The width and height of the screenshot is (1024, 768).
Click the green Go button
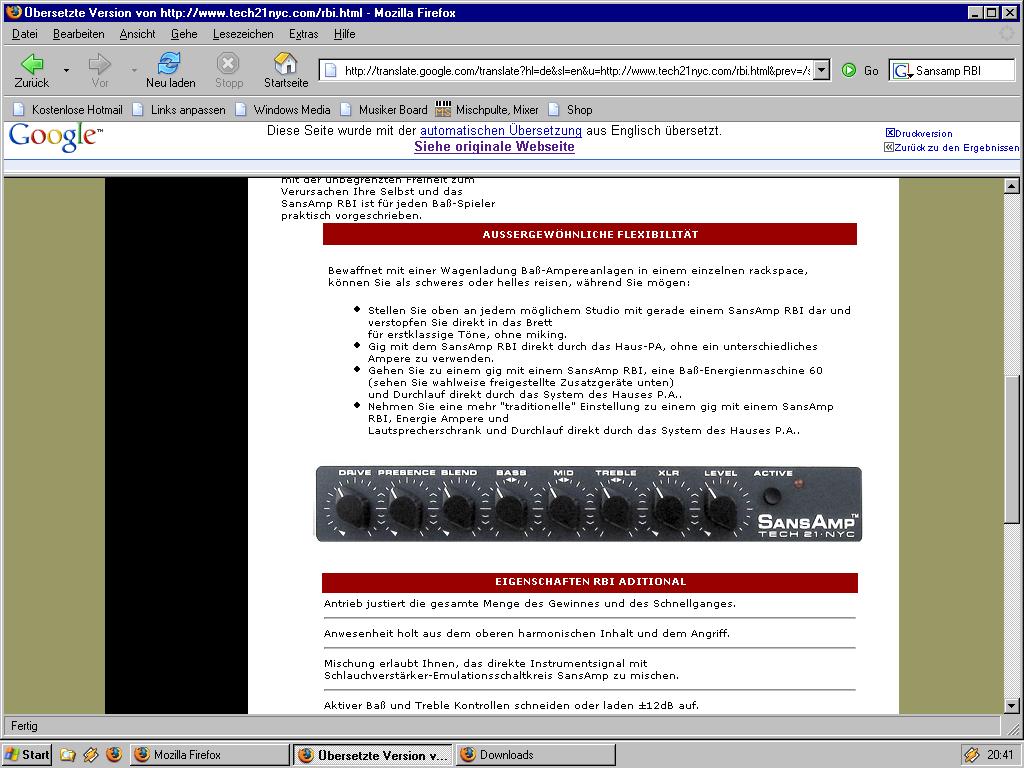point(859,71)
